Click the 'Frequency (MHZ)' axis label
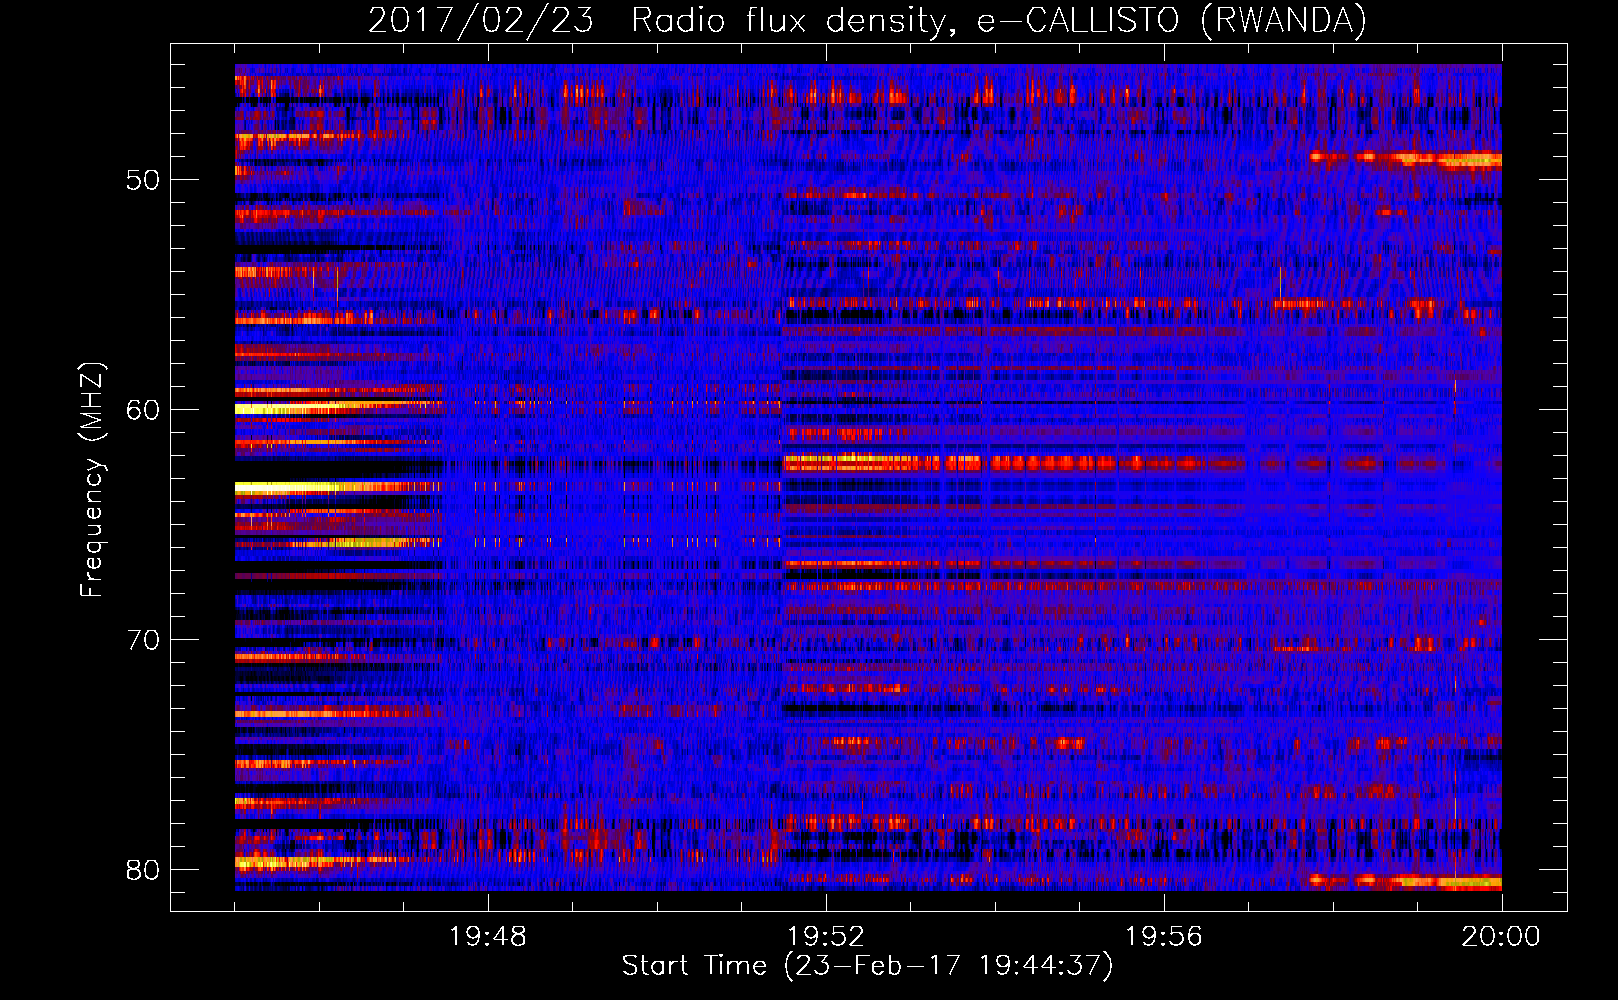The image size is (1618, 1000). pos(92,480)
